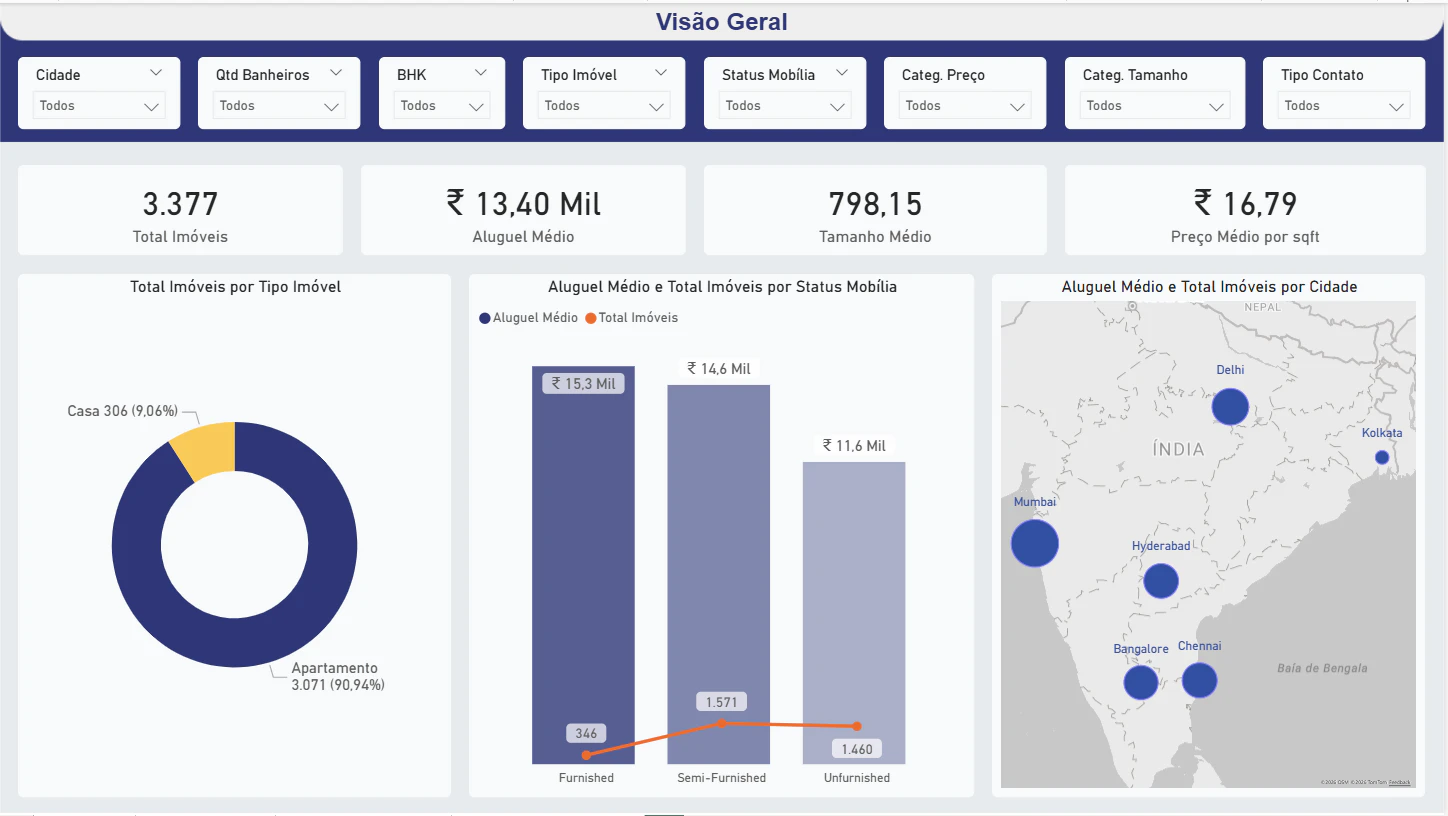Click the orange line point labeled 346

point(586,755)
